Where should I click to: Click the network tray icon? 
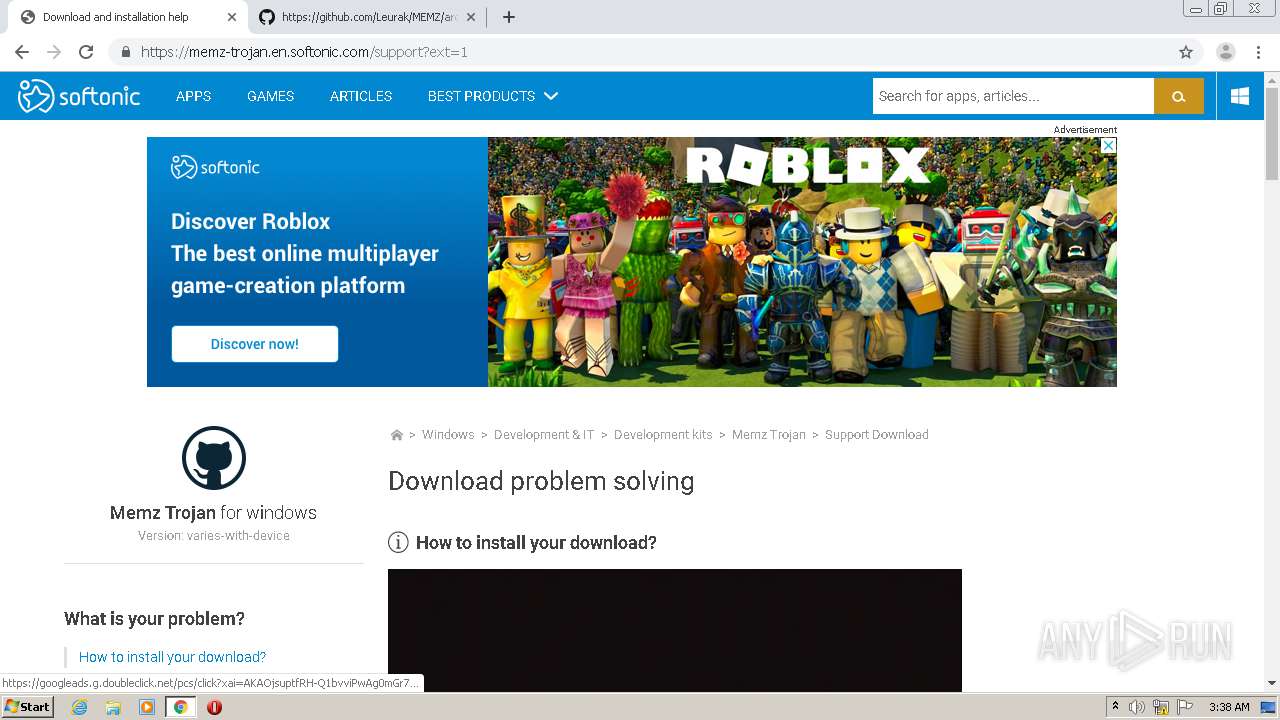tap(1161, 707)
